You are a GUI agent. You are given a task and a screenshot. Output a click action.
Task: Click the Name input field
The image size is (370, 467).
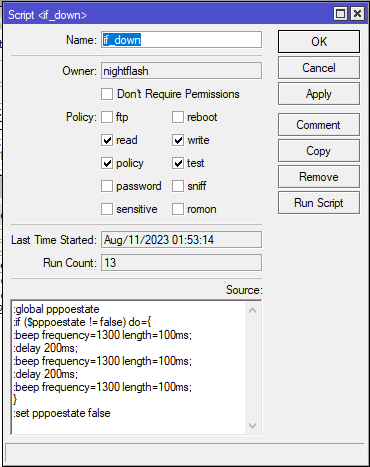[x=181, y=40]
